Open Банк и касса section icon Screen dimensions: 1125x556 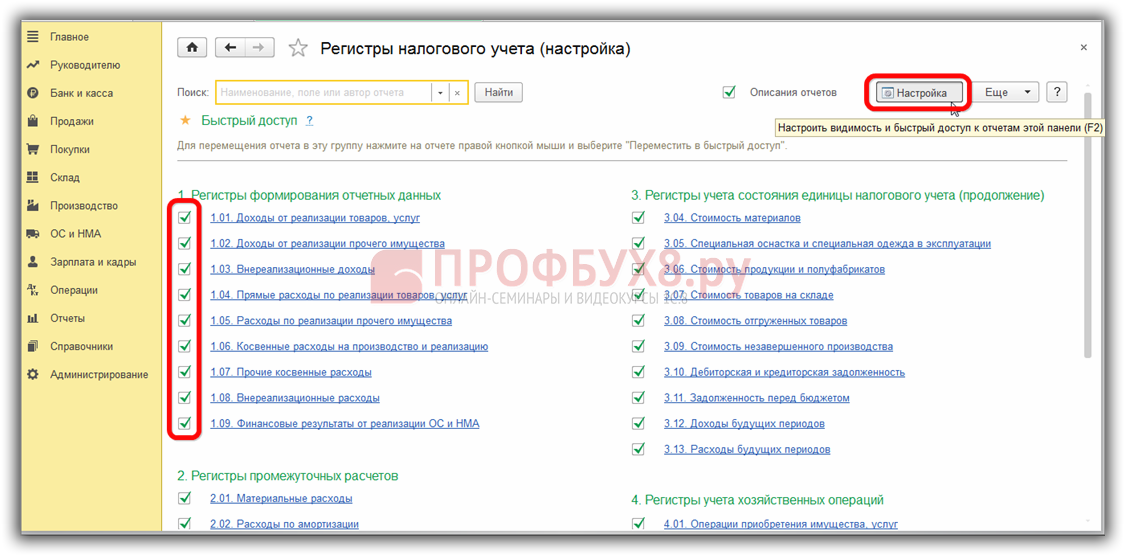tap(33, 93)
